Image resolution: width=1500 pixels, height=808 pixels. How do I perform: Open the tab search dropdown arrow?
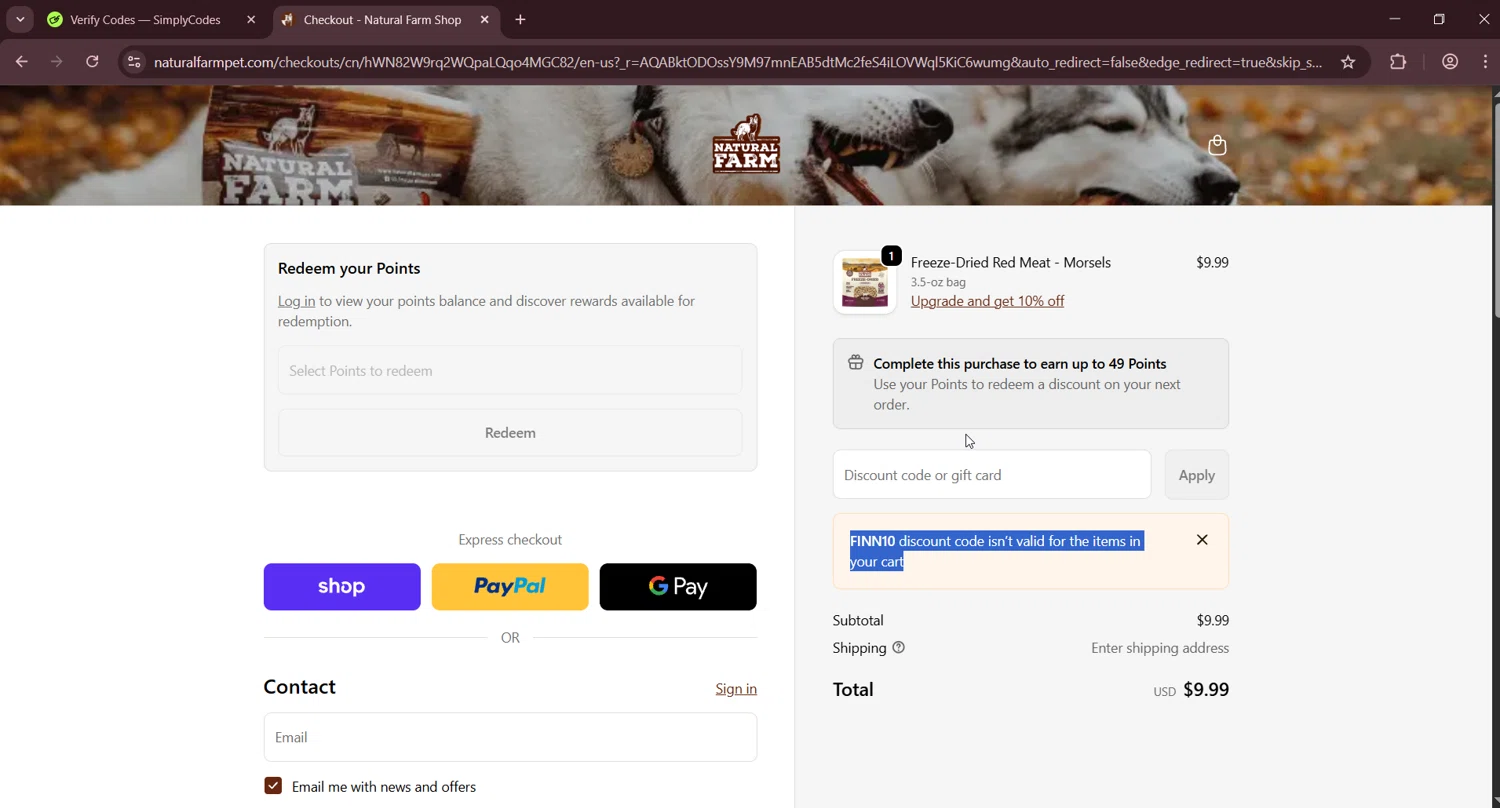(20, 19)
